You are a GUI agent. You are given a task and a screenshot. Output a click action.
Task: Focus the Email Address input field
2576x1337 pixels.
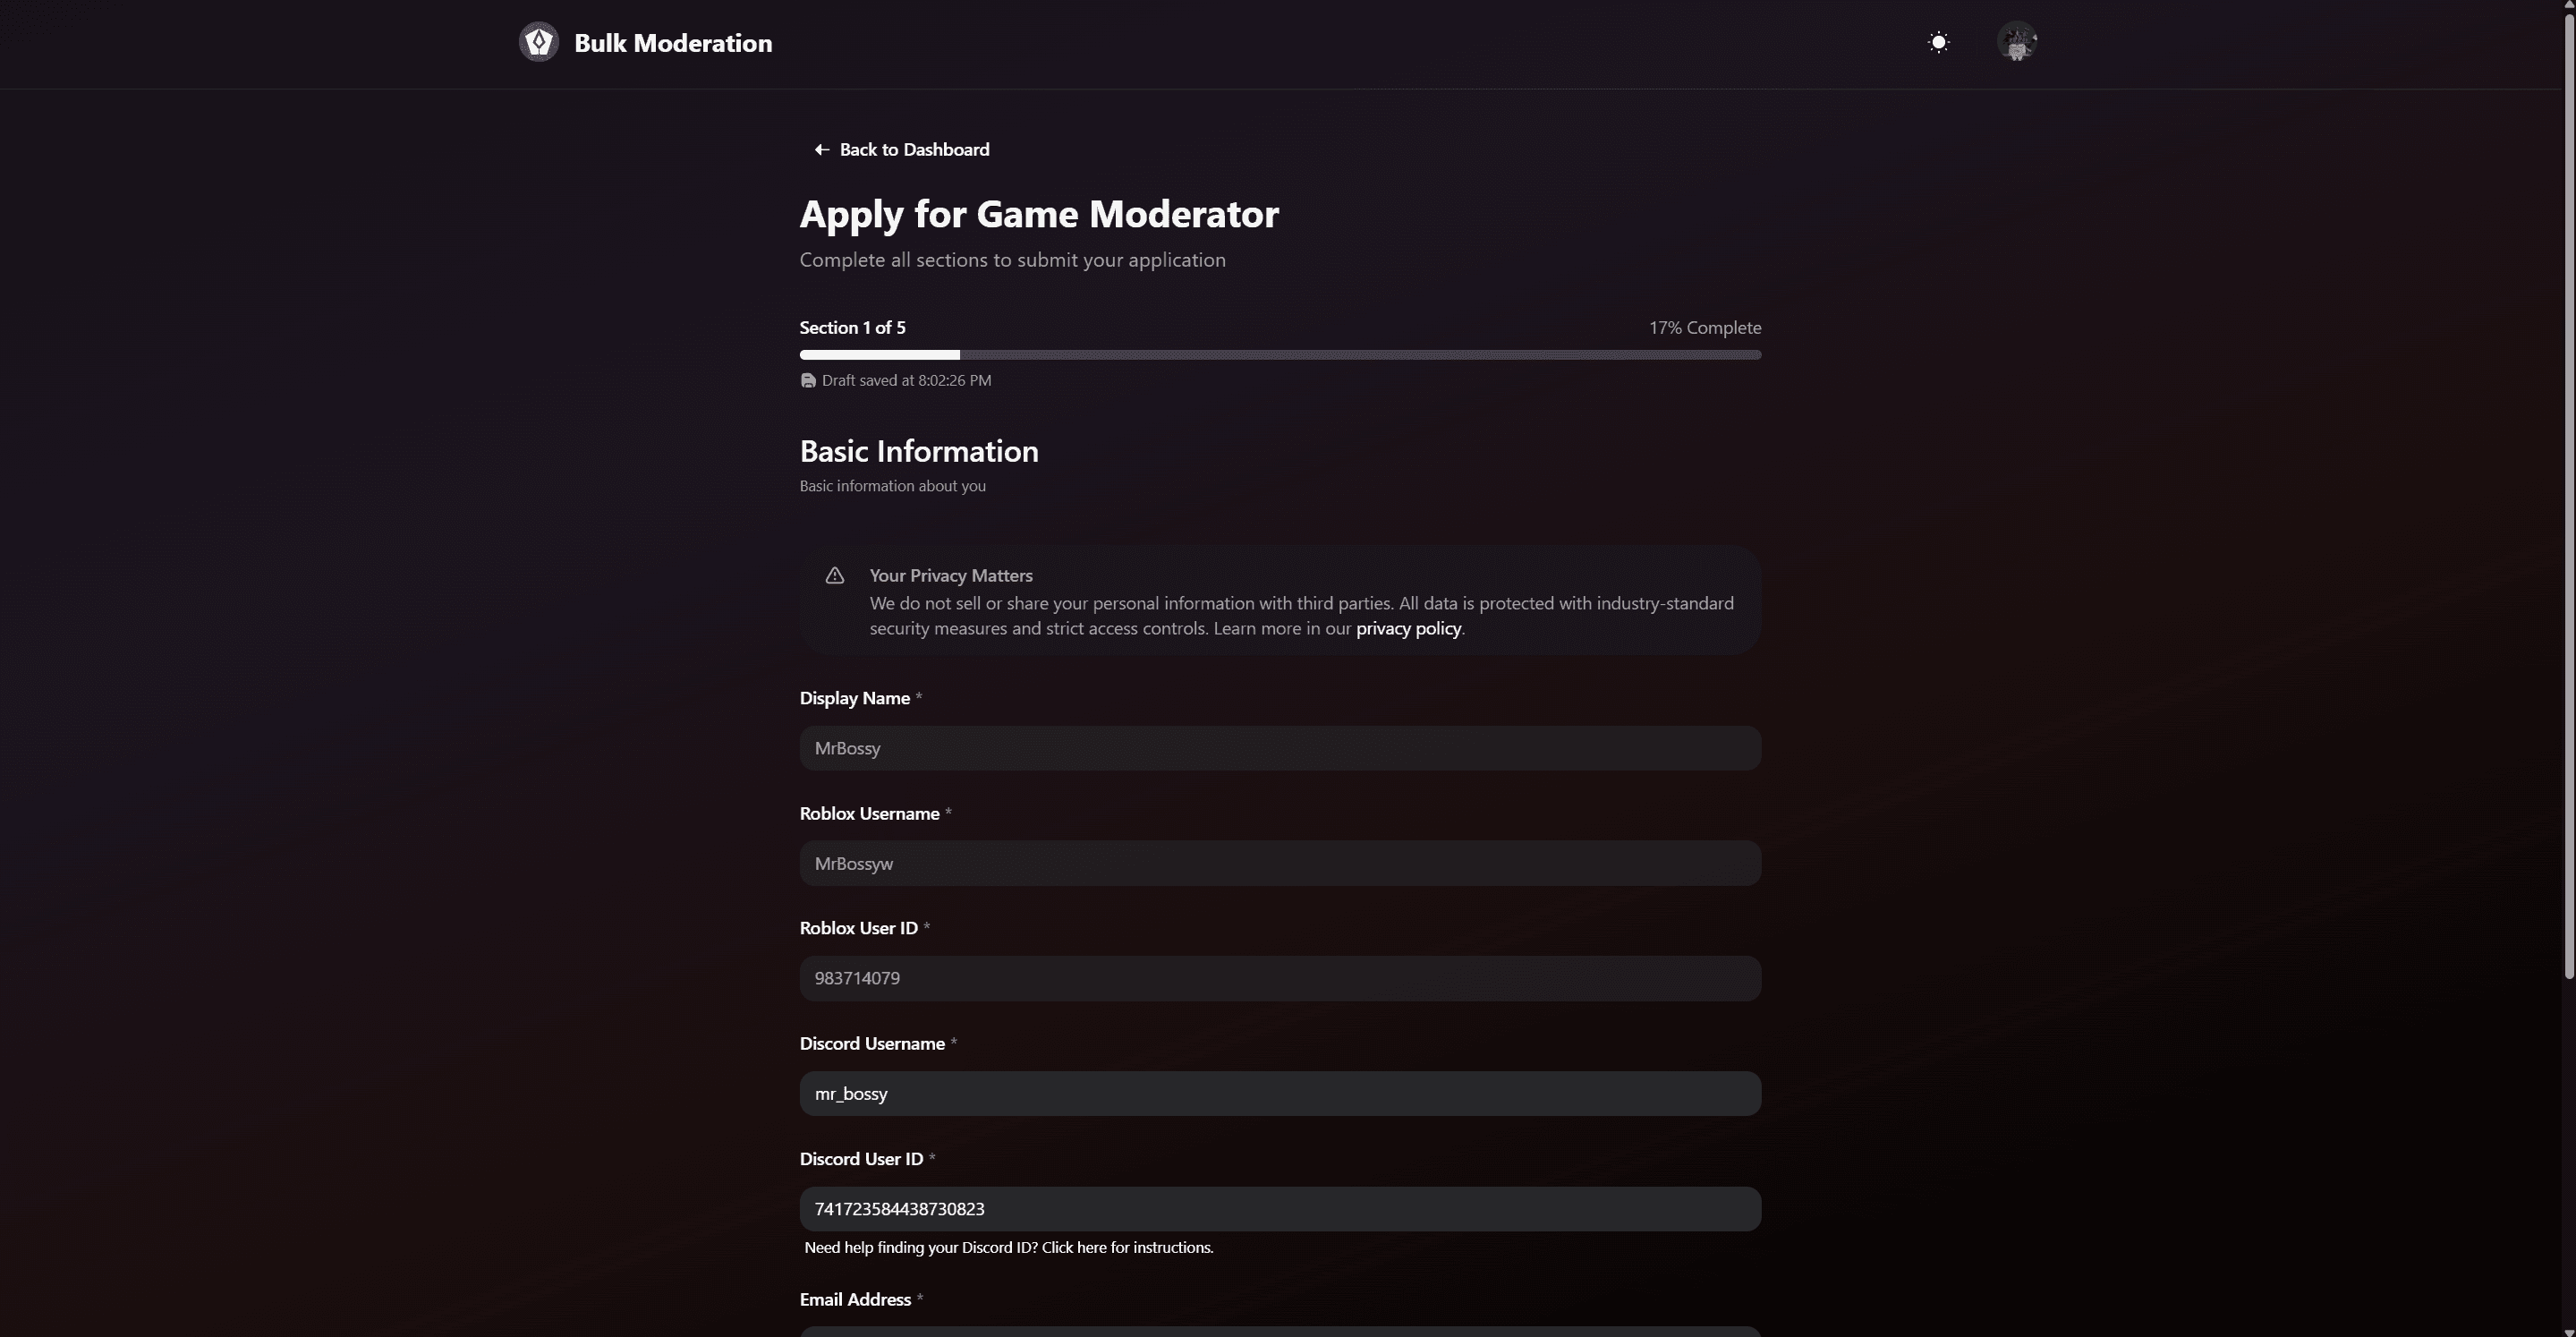tap(1280, 1332)
